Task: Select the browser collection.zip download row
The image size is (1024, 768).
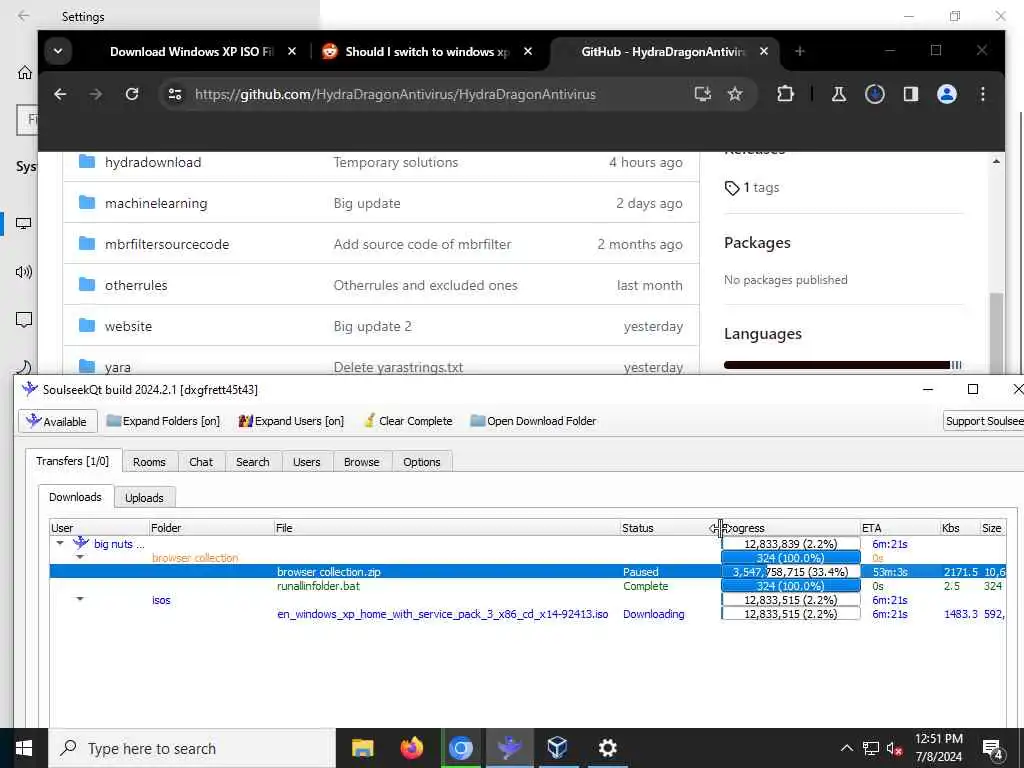Action: tap(528, 572)
